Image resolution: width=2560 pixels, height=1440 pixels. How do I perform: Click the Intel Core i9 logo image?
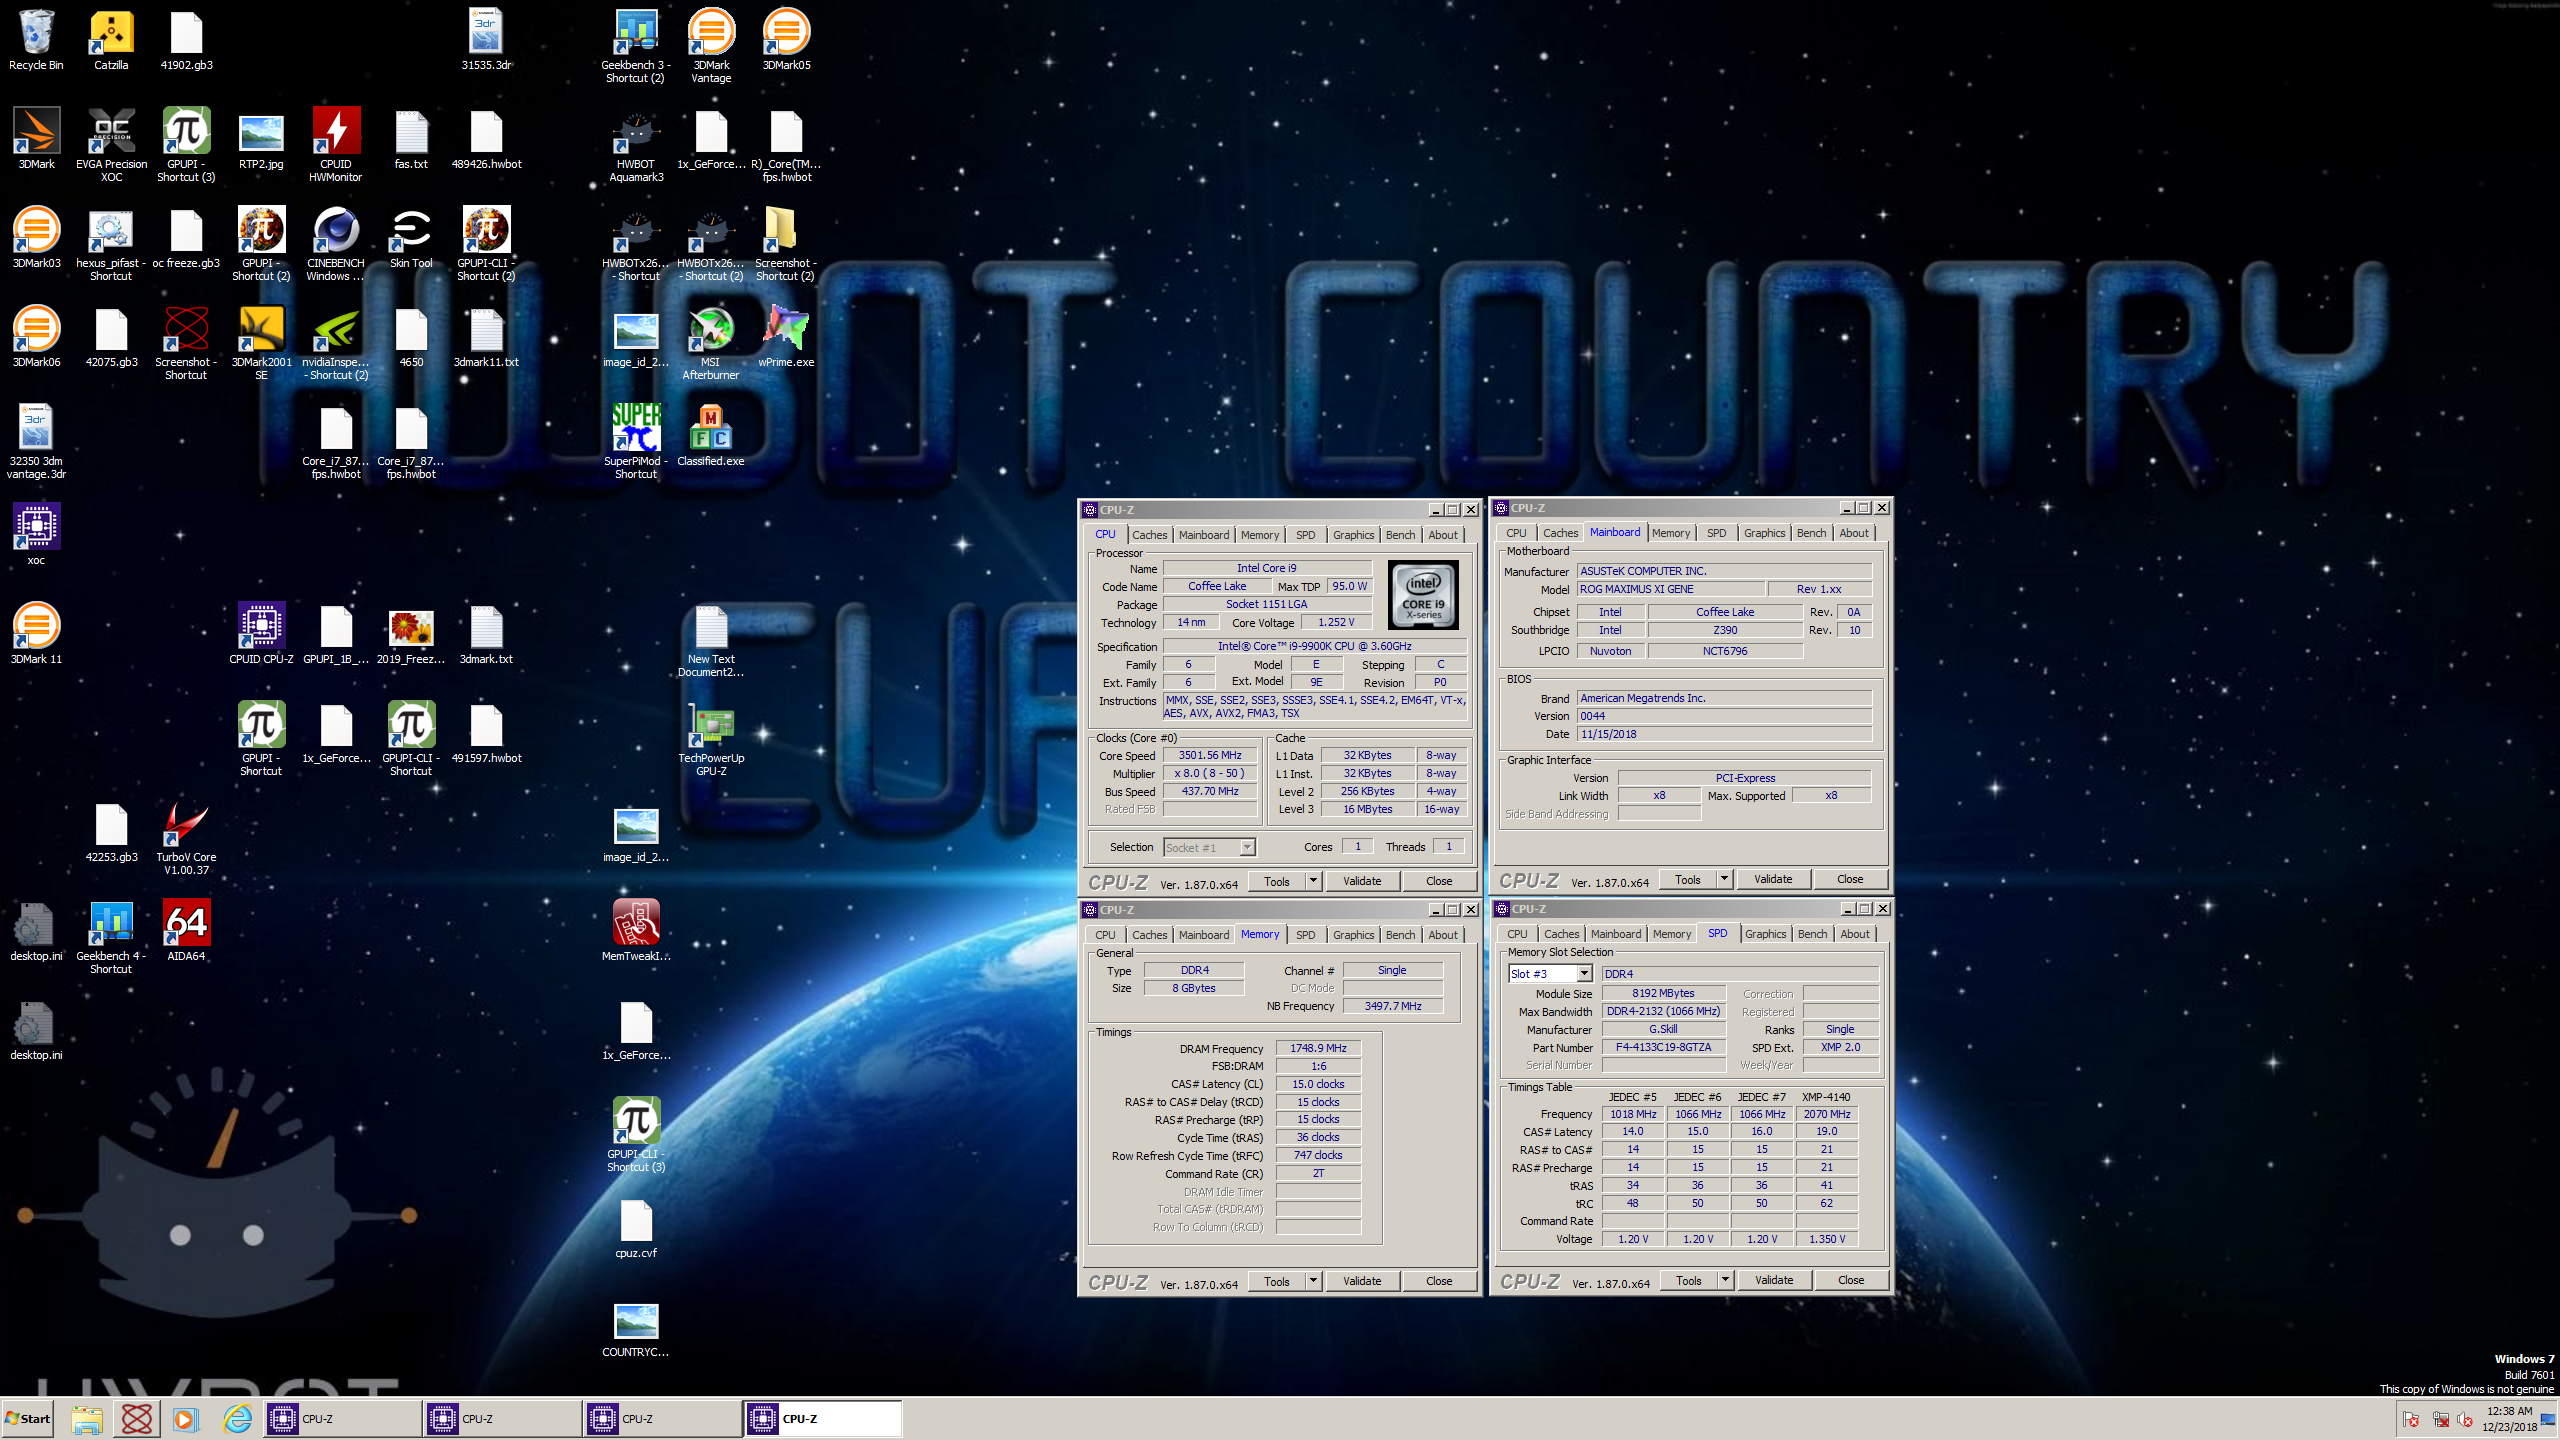pos(1423,595)
